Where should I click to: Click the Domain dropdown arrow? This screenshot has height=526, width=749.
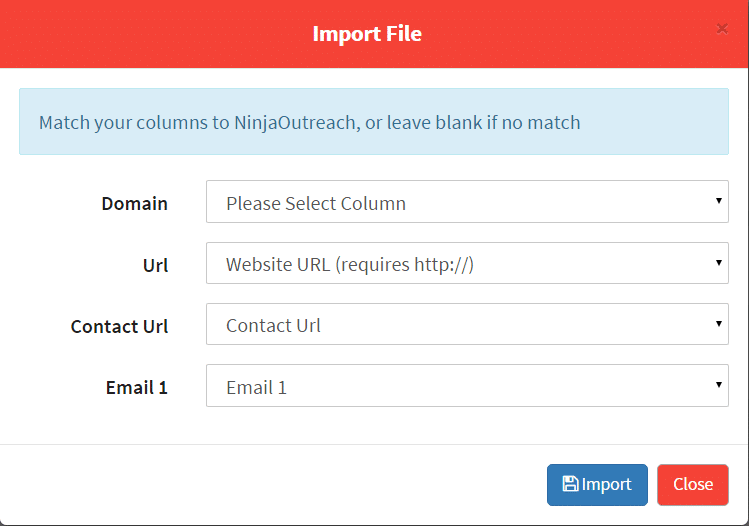718,201
